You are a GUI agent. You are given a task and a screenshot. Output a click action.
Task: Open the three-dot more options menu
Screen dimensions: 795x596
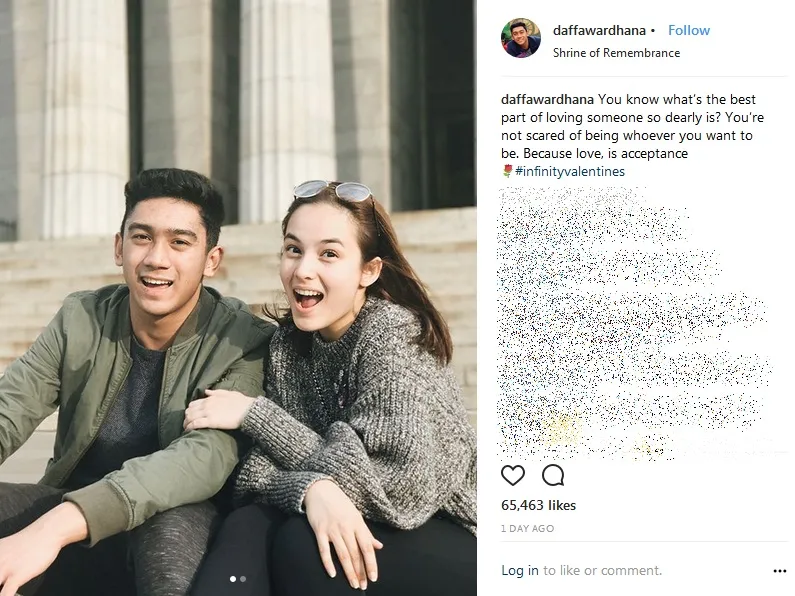780,571
